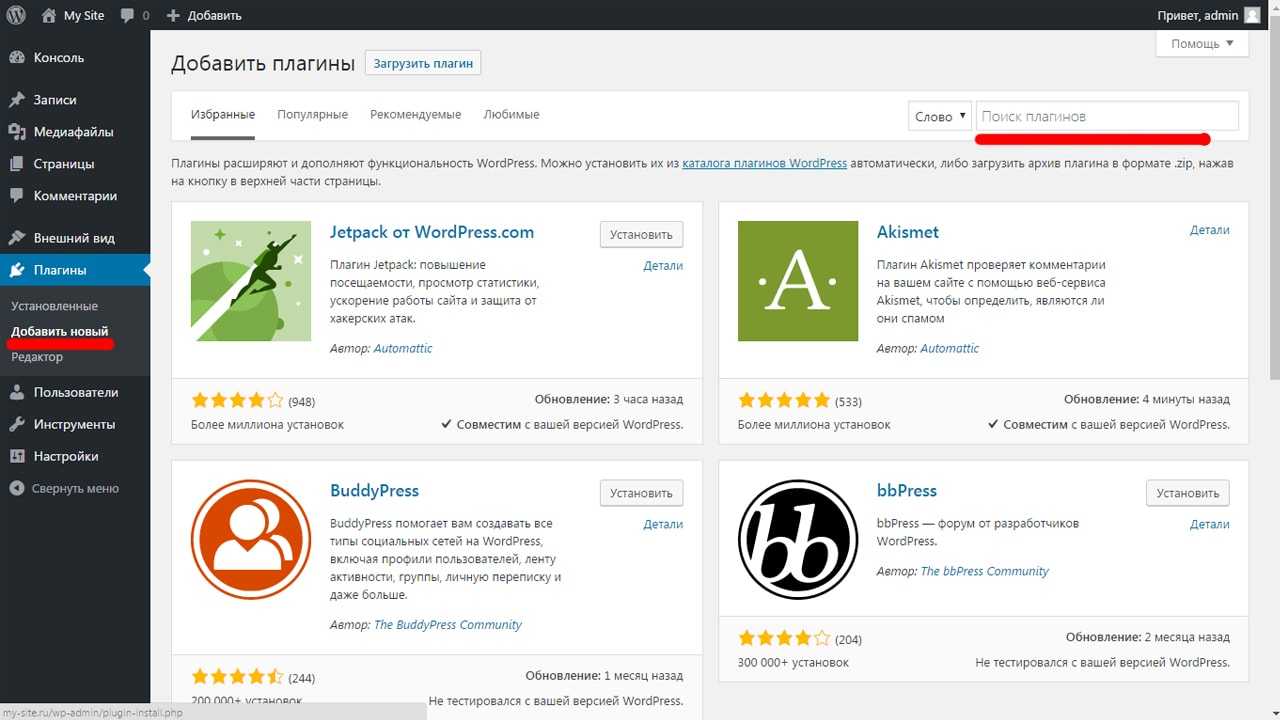Open the Слово search type dropdown
The image size is (1280, 720).
pyautogui.click(x=940, y=116)
